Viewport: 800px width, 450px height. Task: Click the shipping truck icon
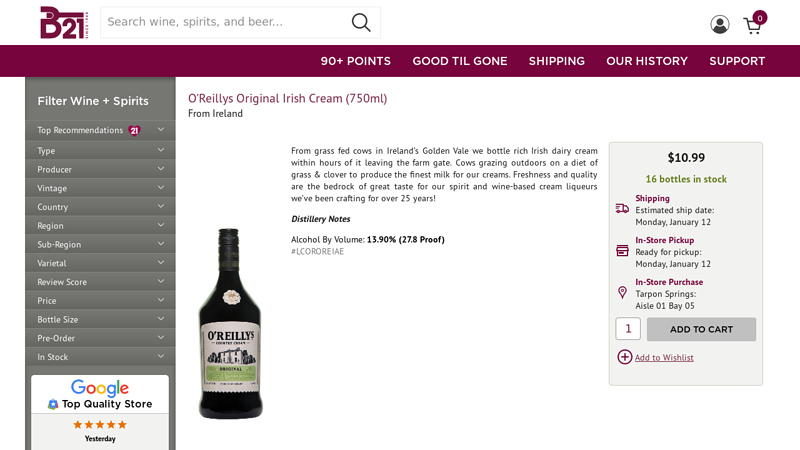pos(622,209)
